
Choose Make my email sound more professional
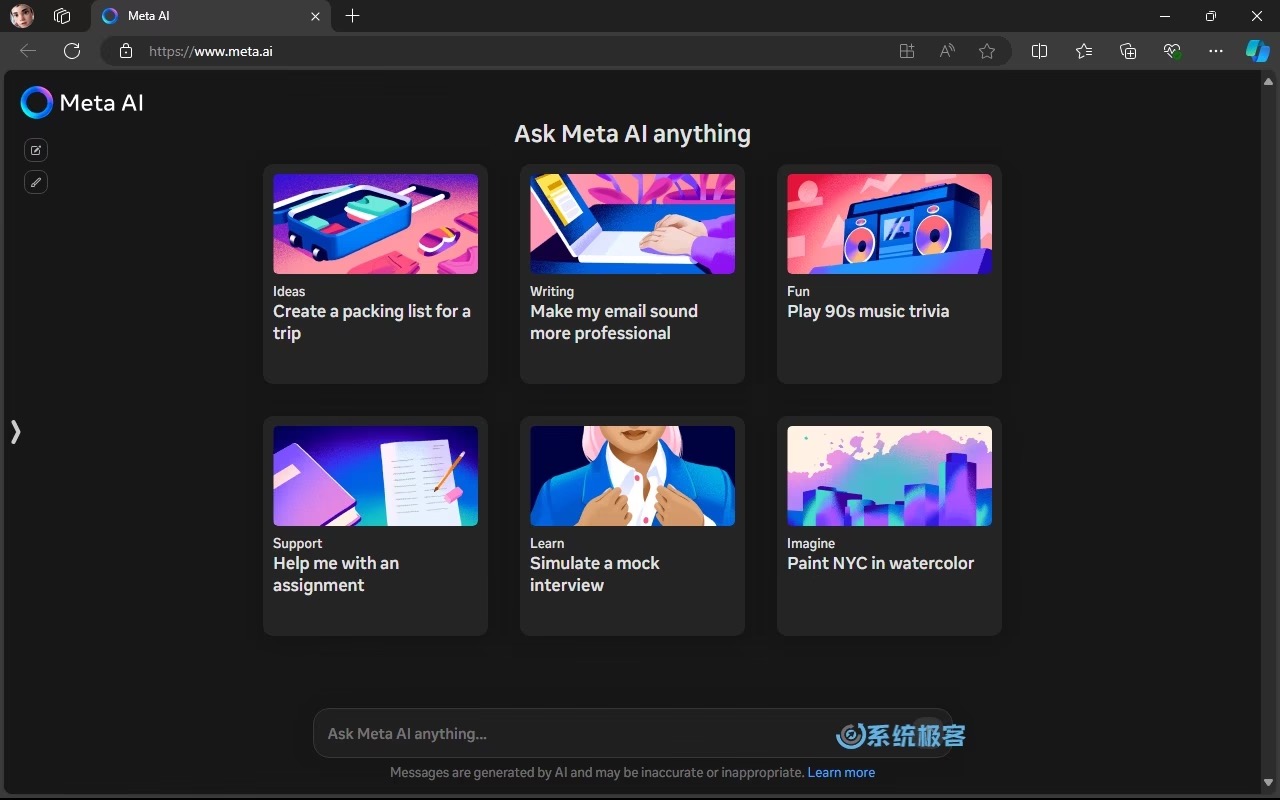[x=632, y=274]
